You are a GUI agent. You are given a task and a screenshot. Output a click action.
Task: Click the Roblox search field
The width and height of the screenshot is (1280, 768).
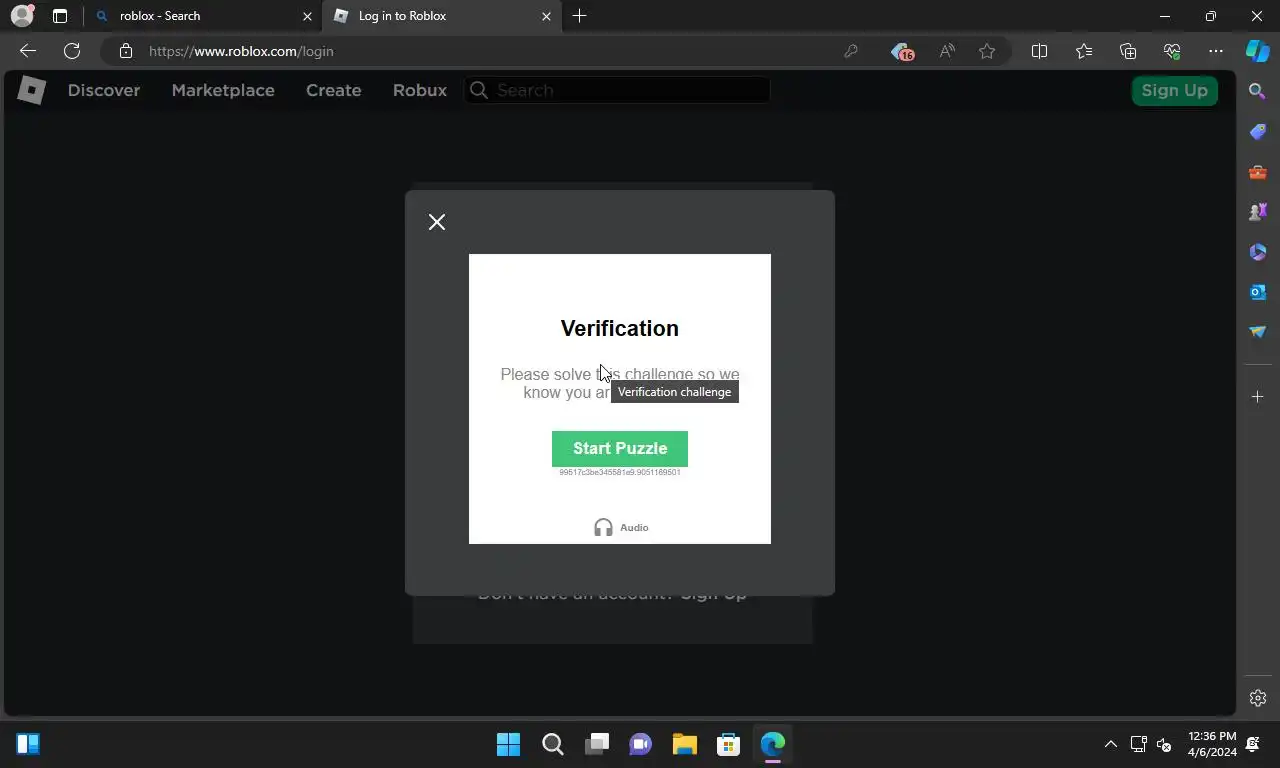click(x=618, y=90)
